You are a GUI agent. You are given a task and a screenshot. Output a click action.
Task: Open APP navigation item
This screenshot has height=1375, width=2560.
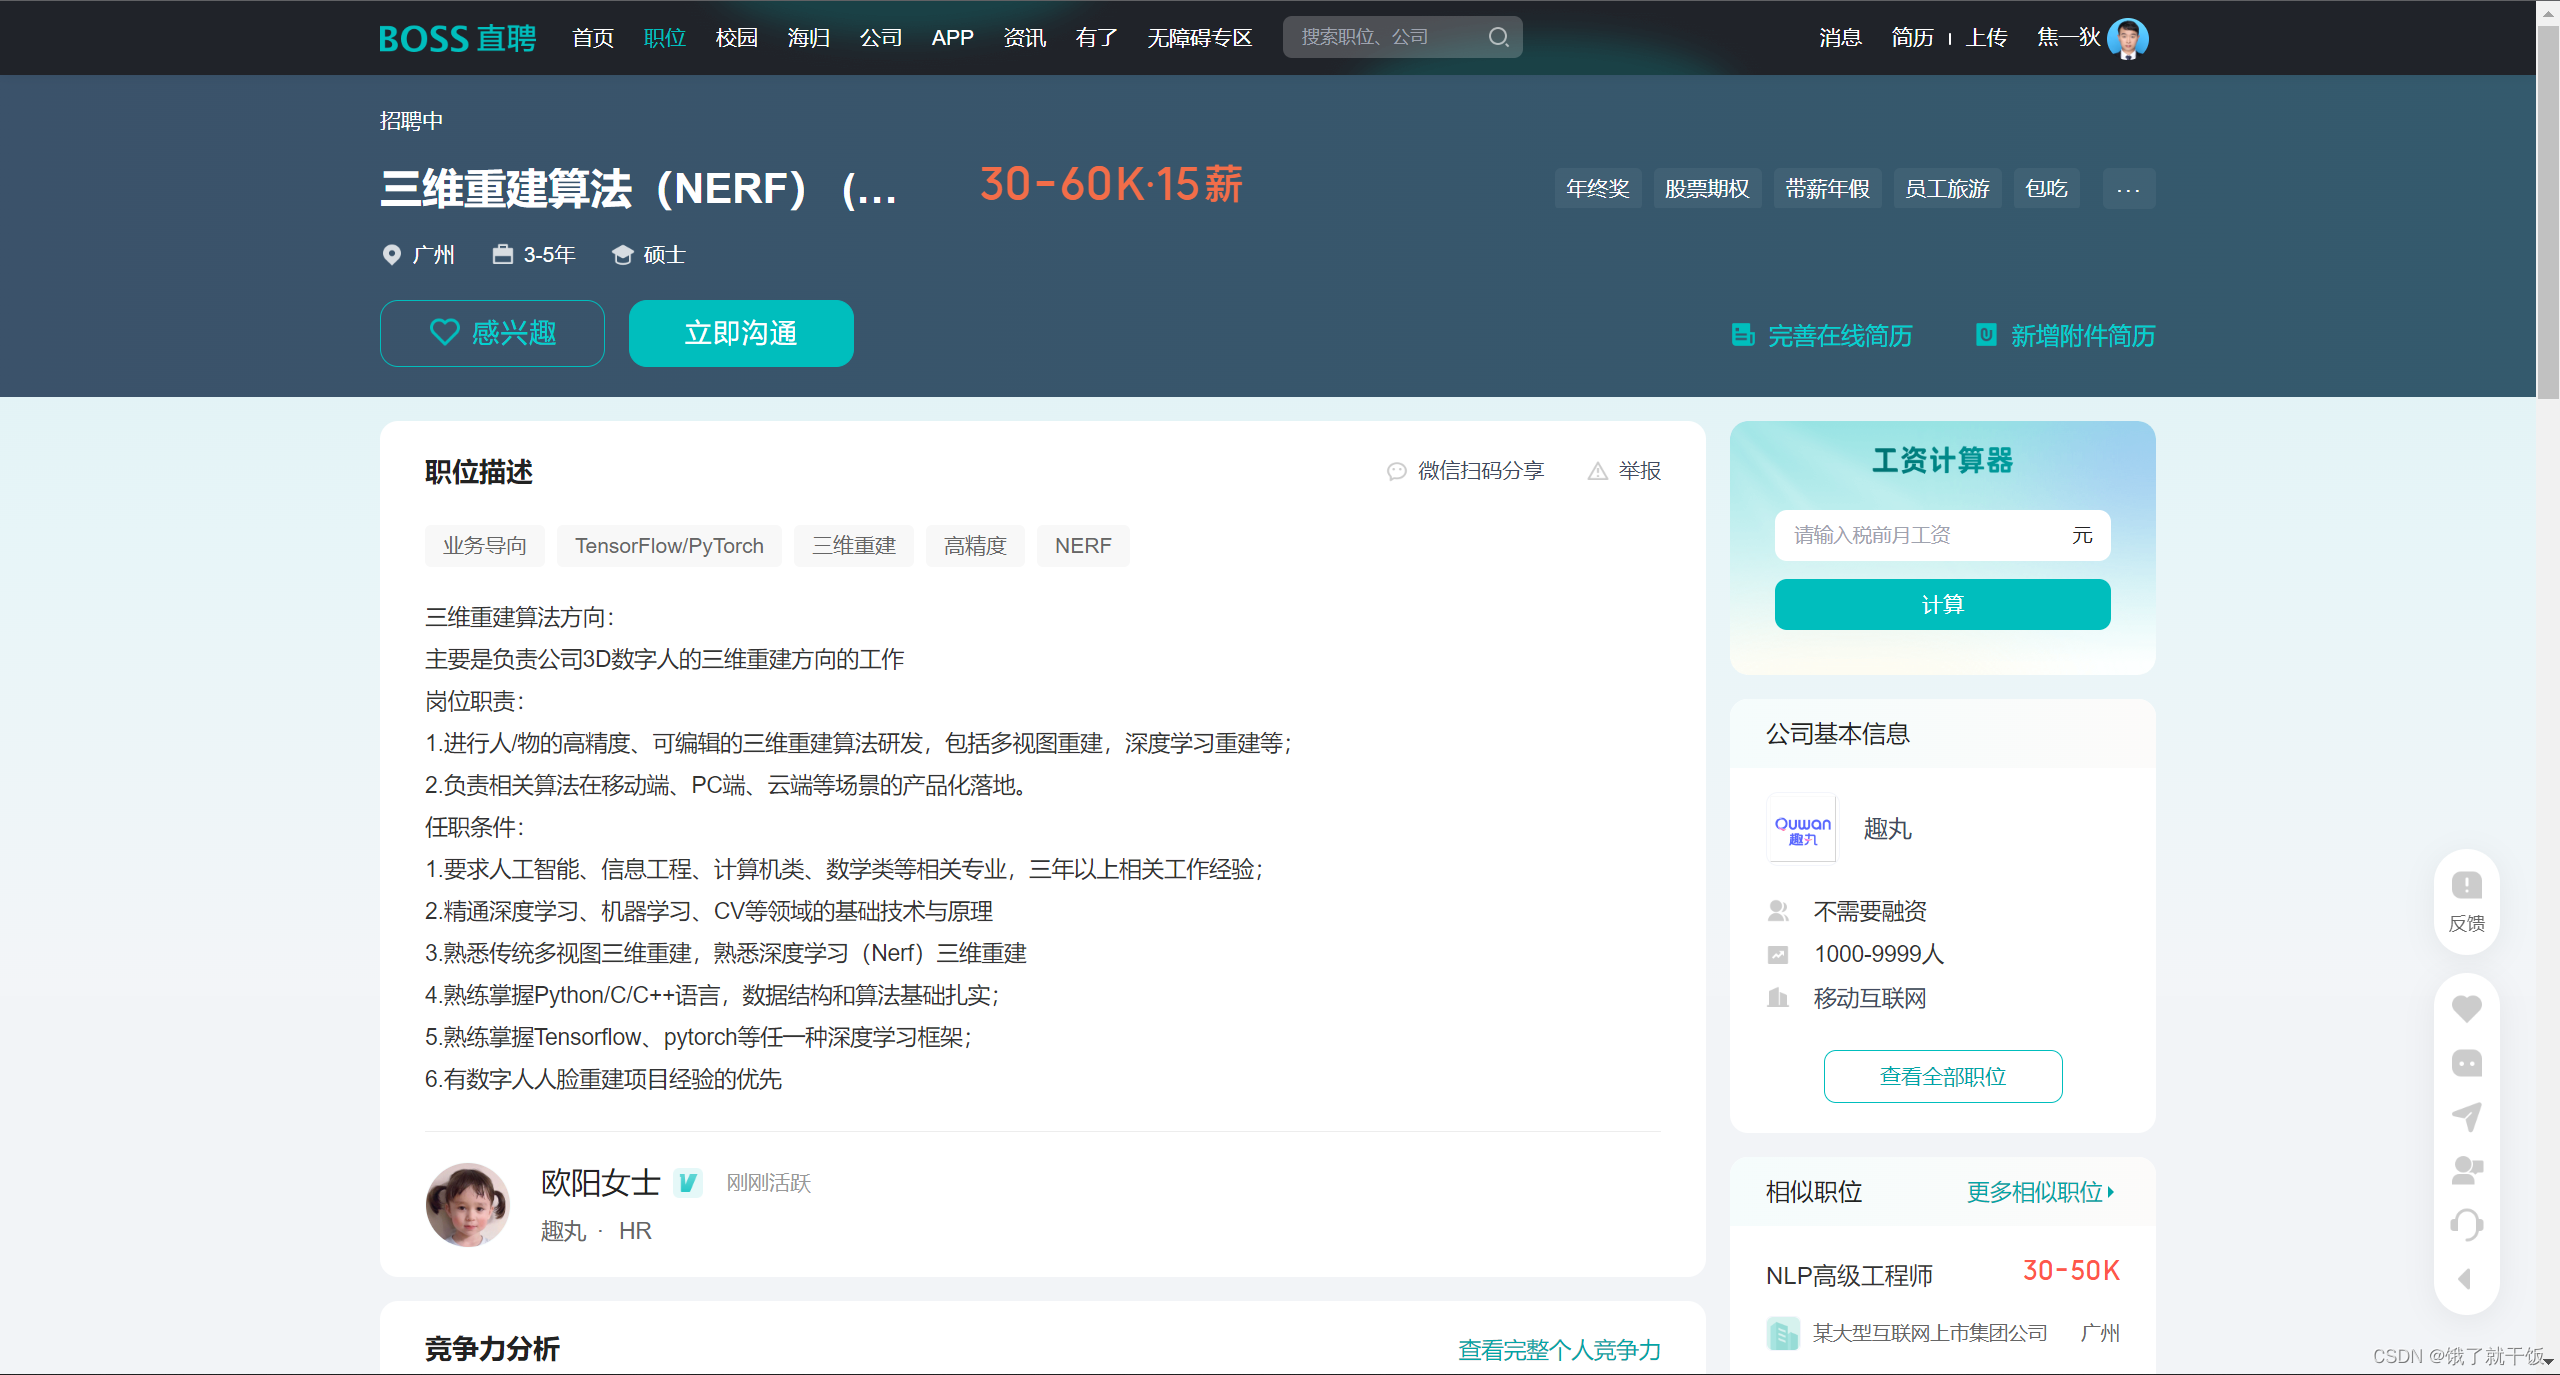952,38
